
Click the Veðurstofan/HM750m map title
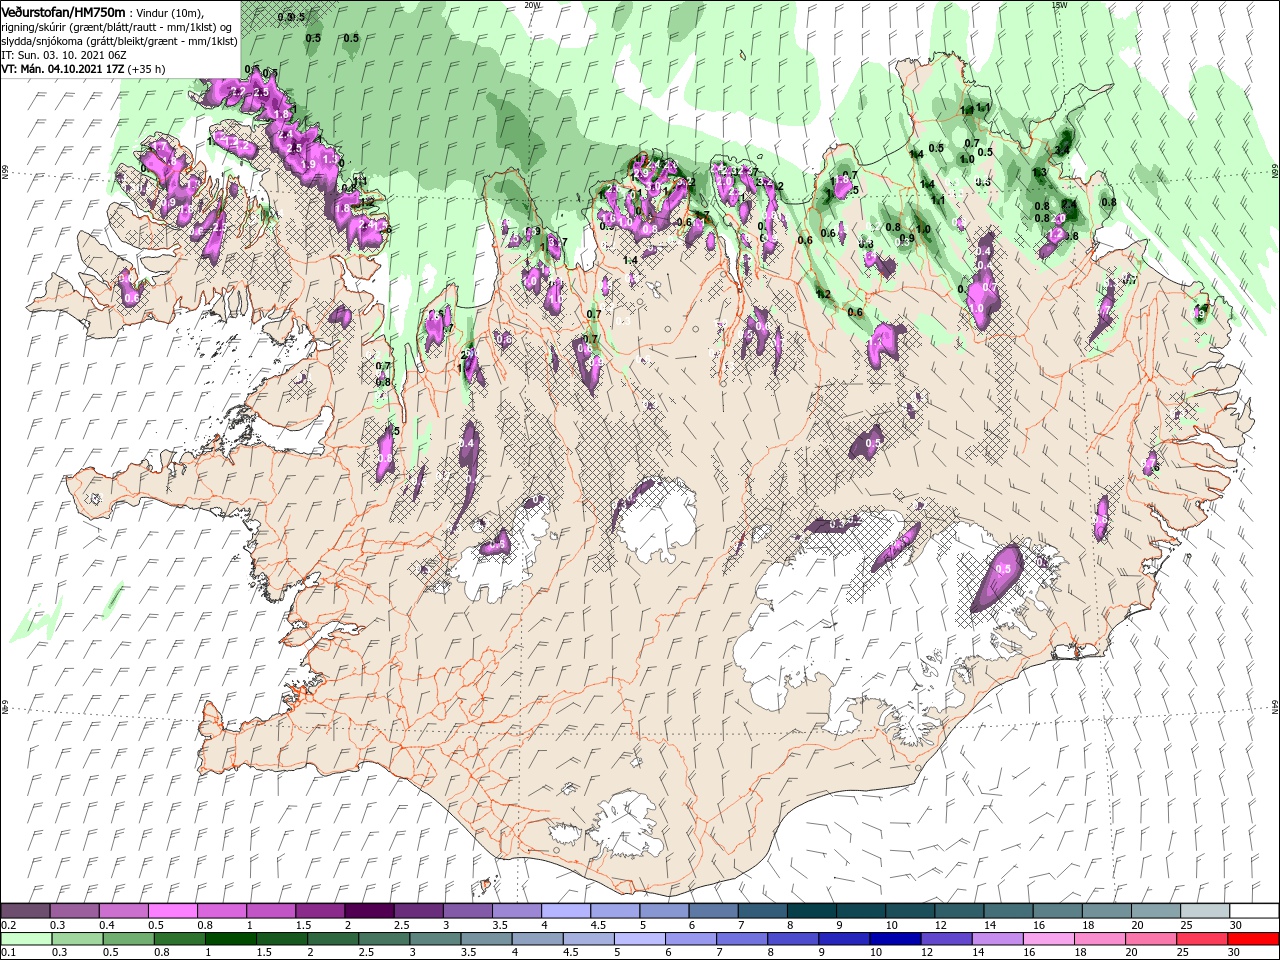(x=62, y=12)
